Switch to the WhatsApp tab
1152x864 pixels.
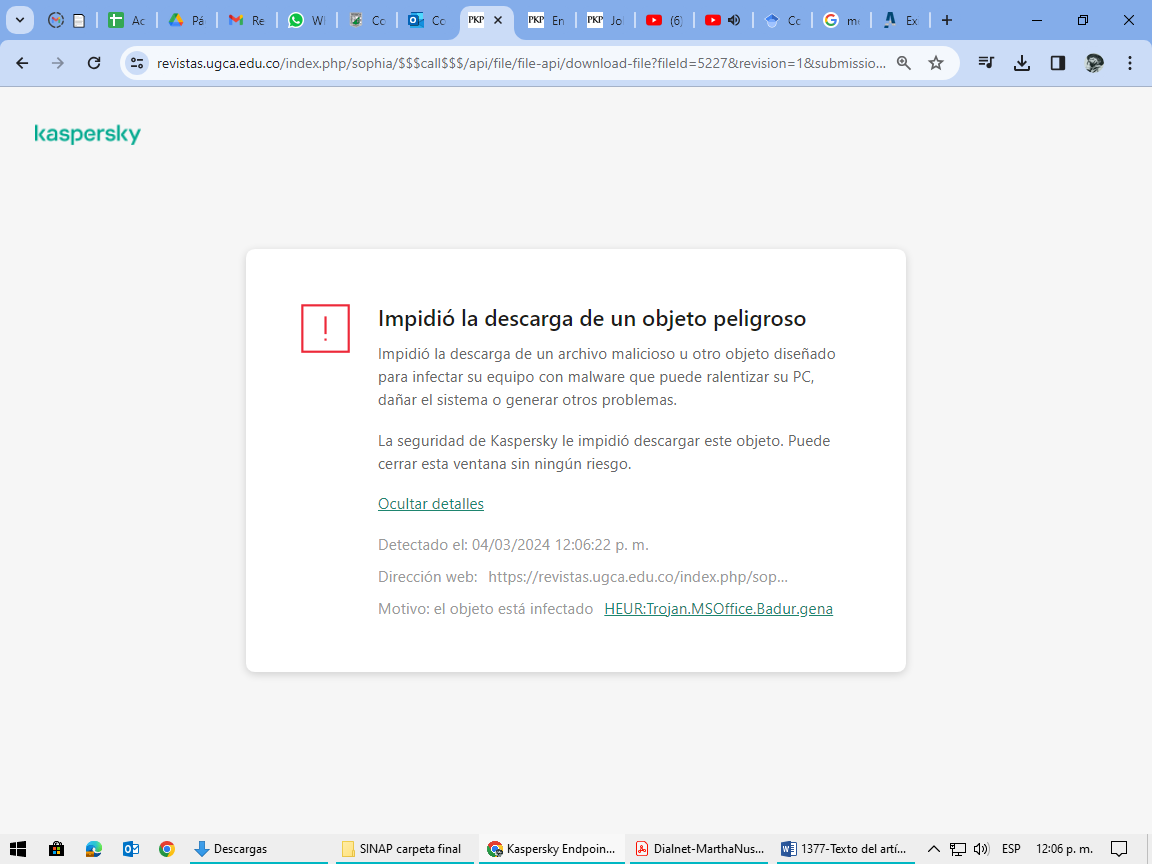point(306,20)
